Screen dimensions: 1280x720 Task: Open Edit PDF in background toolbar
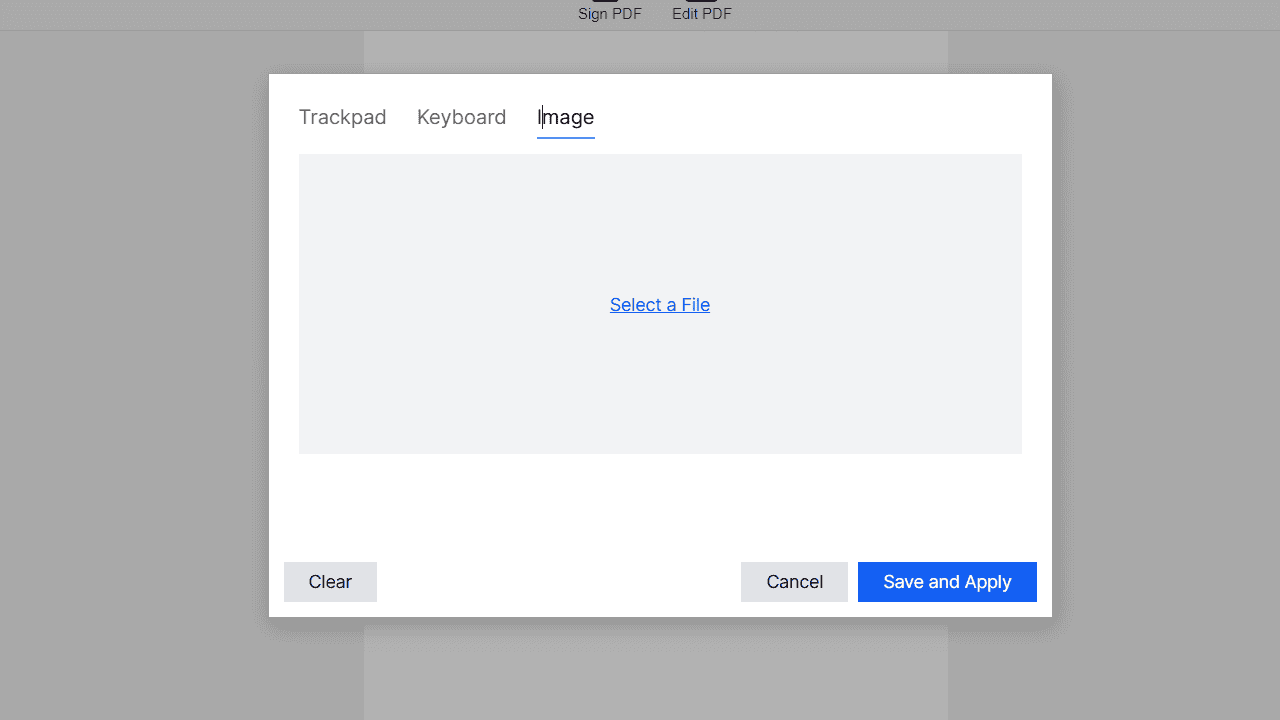click(x=702, y=12)
